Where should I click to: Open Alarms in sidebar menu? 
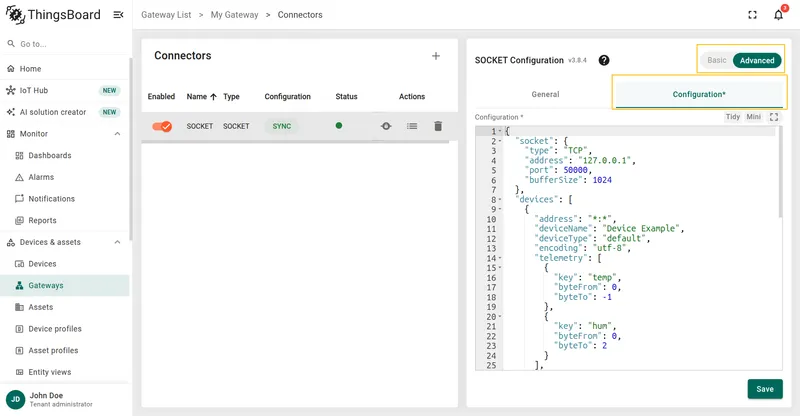coord(65,177)
